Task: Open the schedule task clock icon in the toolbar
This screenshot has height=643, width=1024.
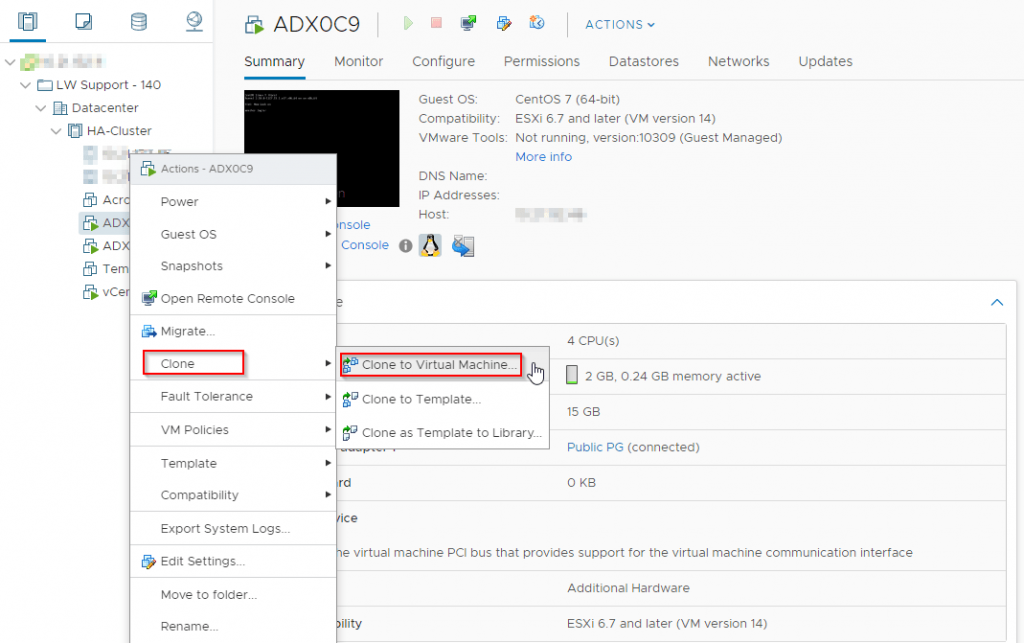Action: coord(537,23)
